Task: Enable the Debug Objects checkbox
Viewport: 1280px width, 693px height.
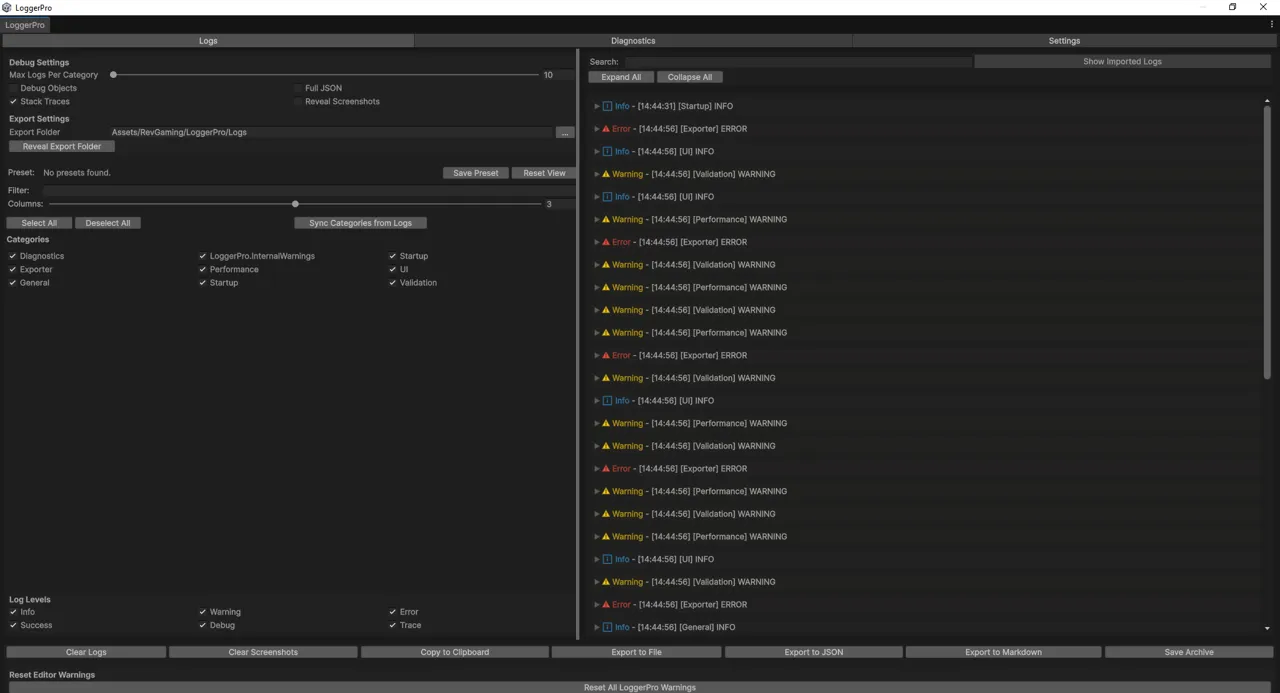Action: point(13,88)
